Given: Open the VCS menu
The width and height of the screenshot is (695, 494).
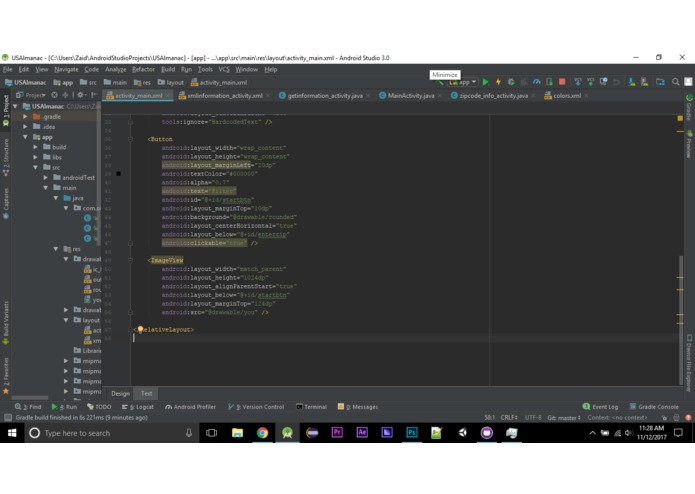Looking at the screenshot, I should point(224,70).
